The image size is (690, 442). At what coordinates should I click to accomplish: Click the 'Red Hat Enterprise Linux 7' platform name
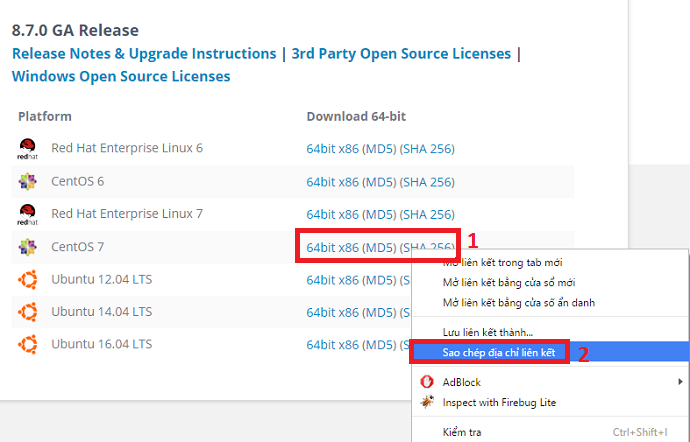pyautogui.click(x=127, y=214)
